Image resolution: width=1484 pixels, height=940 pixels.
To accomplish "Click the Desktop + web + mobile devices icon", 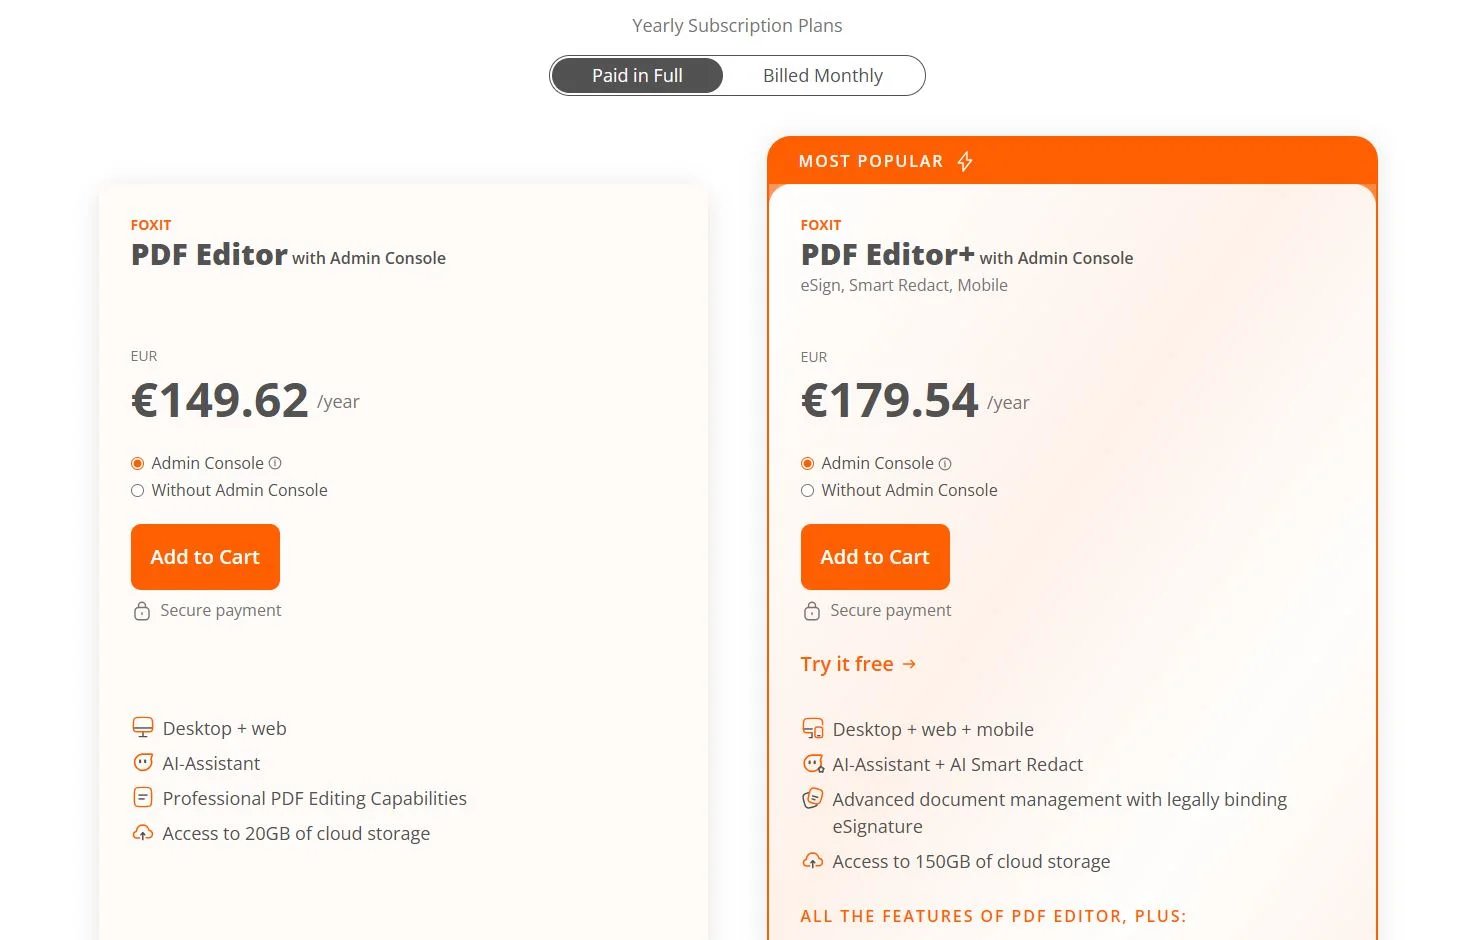I will (813, 729).
